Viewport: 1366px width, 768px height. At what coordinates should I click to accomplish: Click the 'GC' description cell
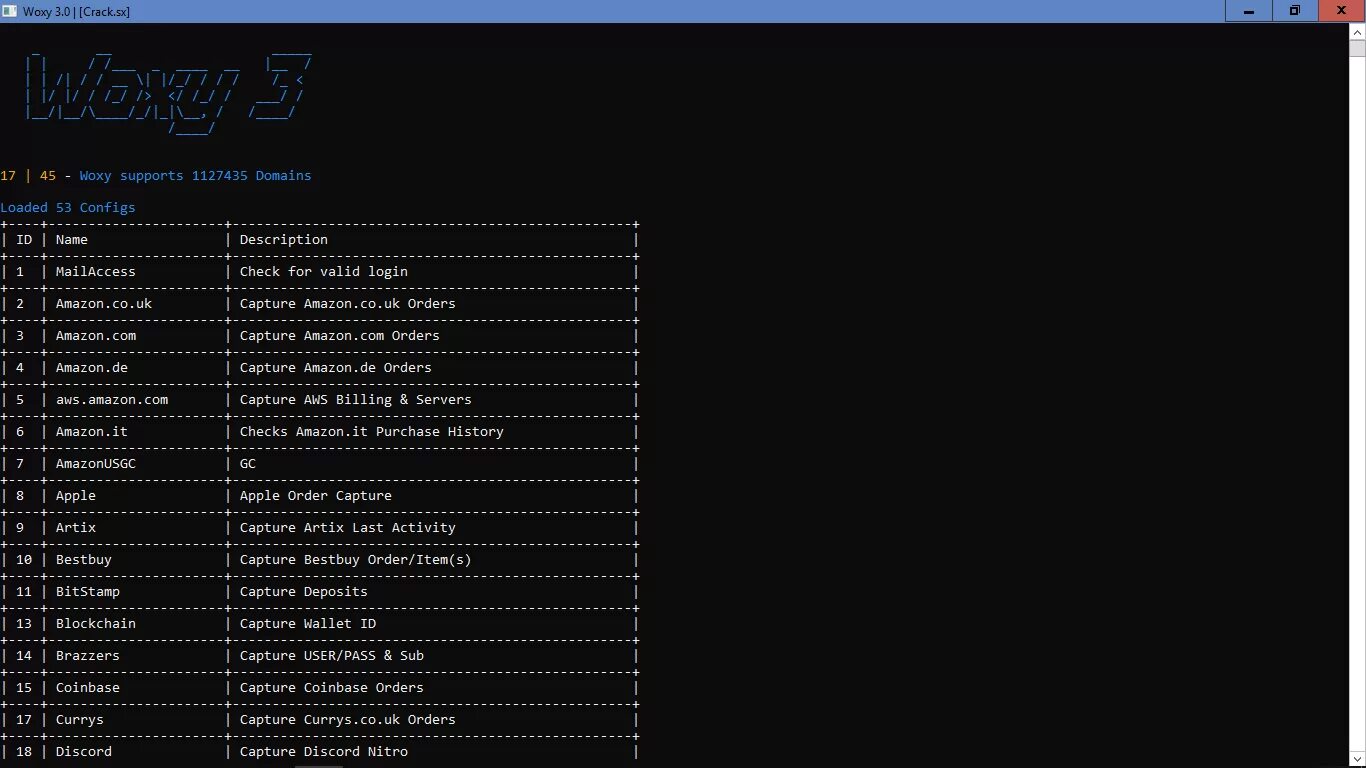coord(248,464)
